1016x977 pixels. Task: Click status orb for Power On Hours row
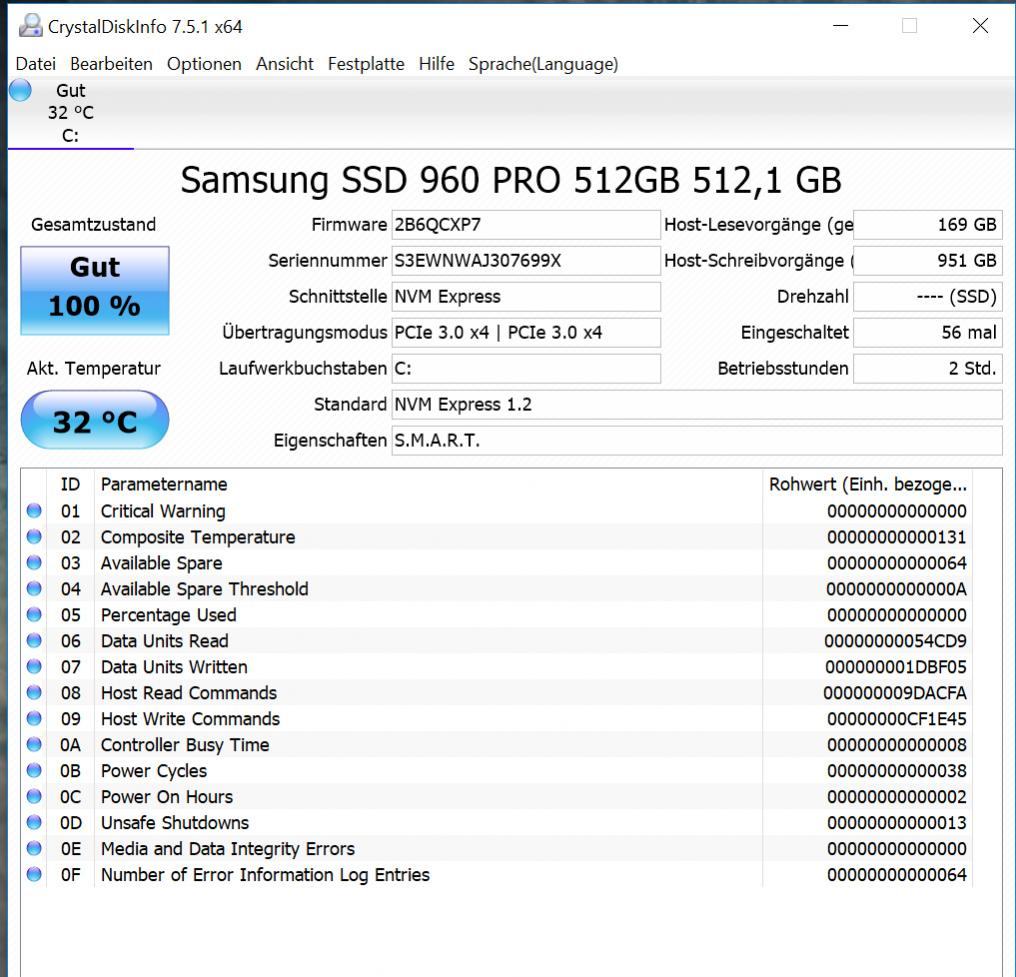pyautogui.click(x=34, y=796)
